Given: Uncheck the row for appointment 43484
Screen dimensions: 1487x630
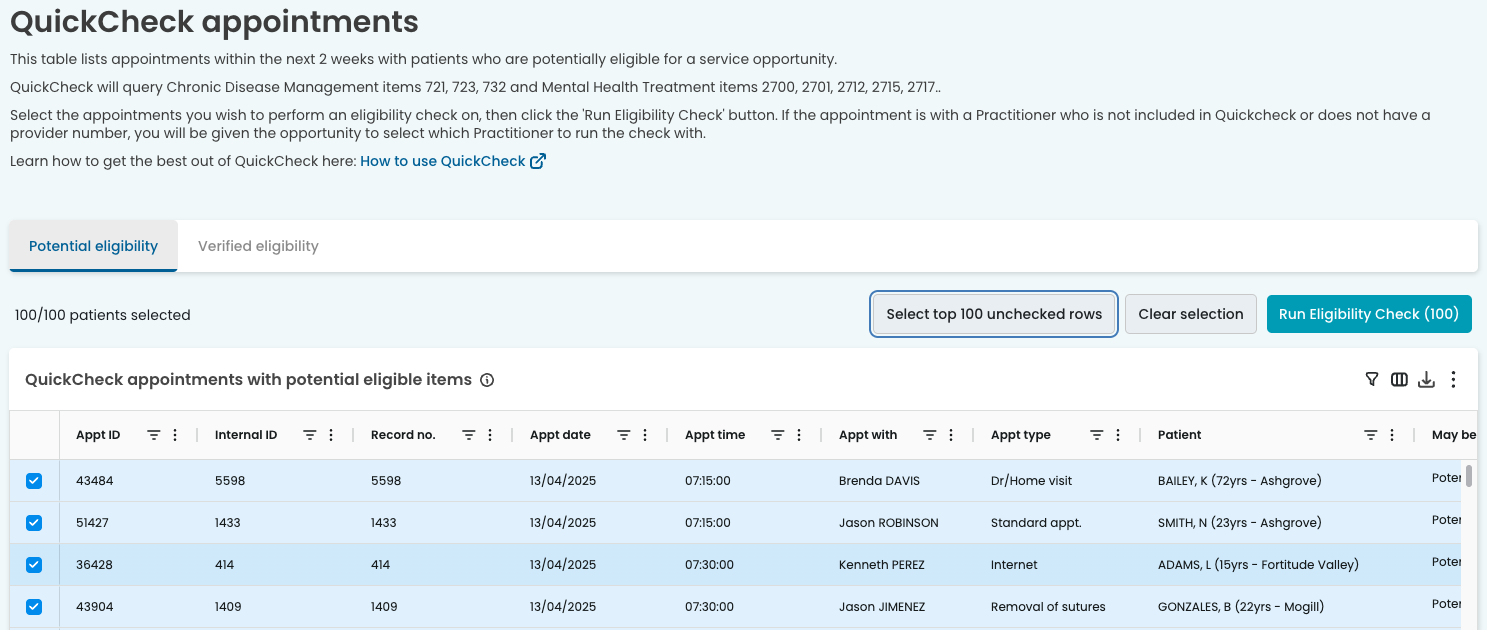Looking at the screenshot, I should 34,481.
